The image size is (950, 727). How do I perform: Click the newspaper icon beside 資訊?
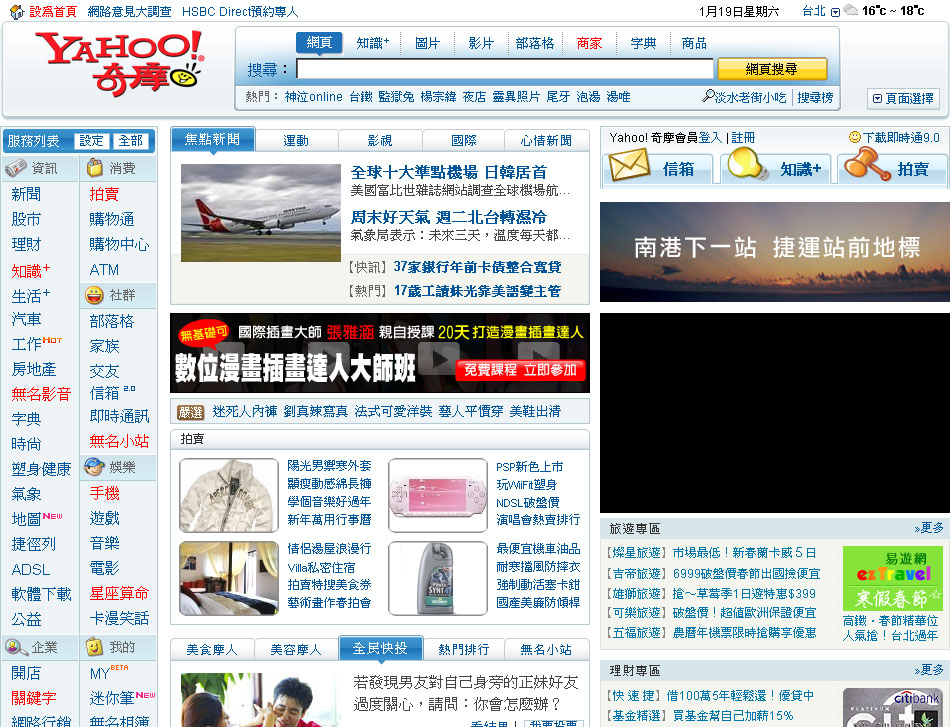point(16,168)
